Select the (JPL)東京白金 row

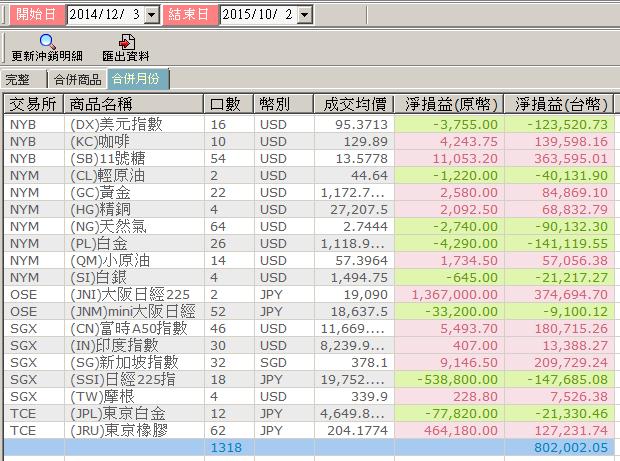click(309, 414)
